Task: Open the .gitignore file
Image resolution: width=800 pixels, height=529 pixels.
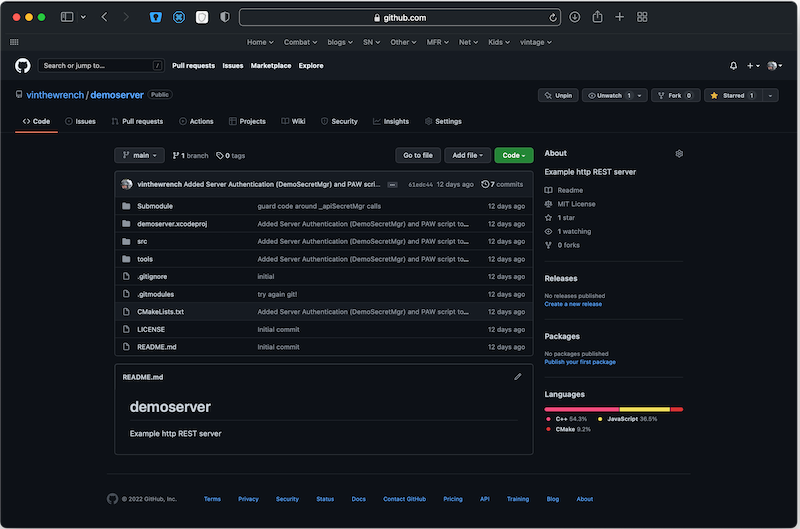Action: (x=152, y=276)
